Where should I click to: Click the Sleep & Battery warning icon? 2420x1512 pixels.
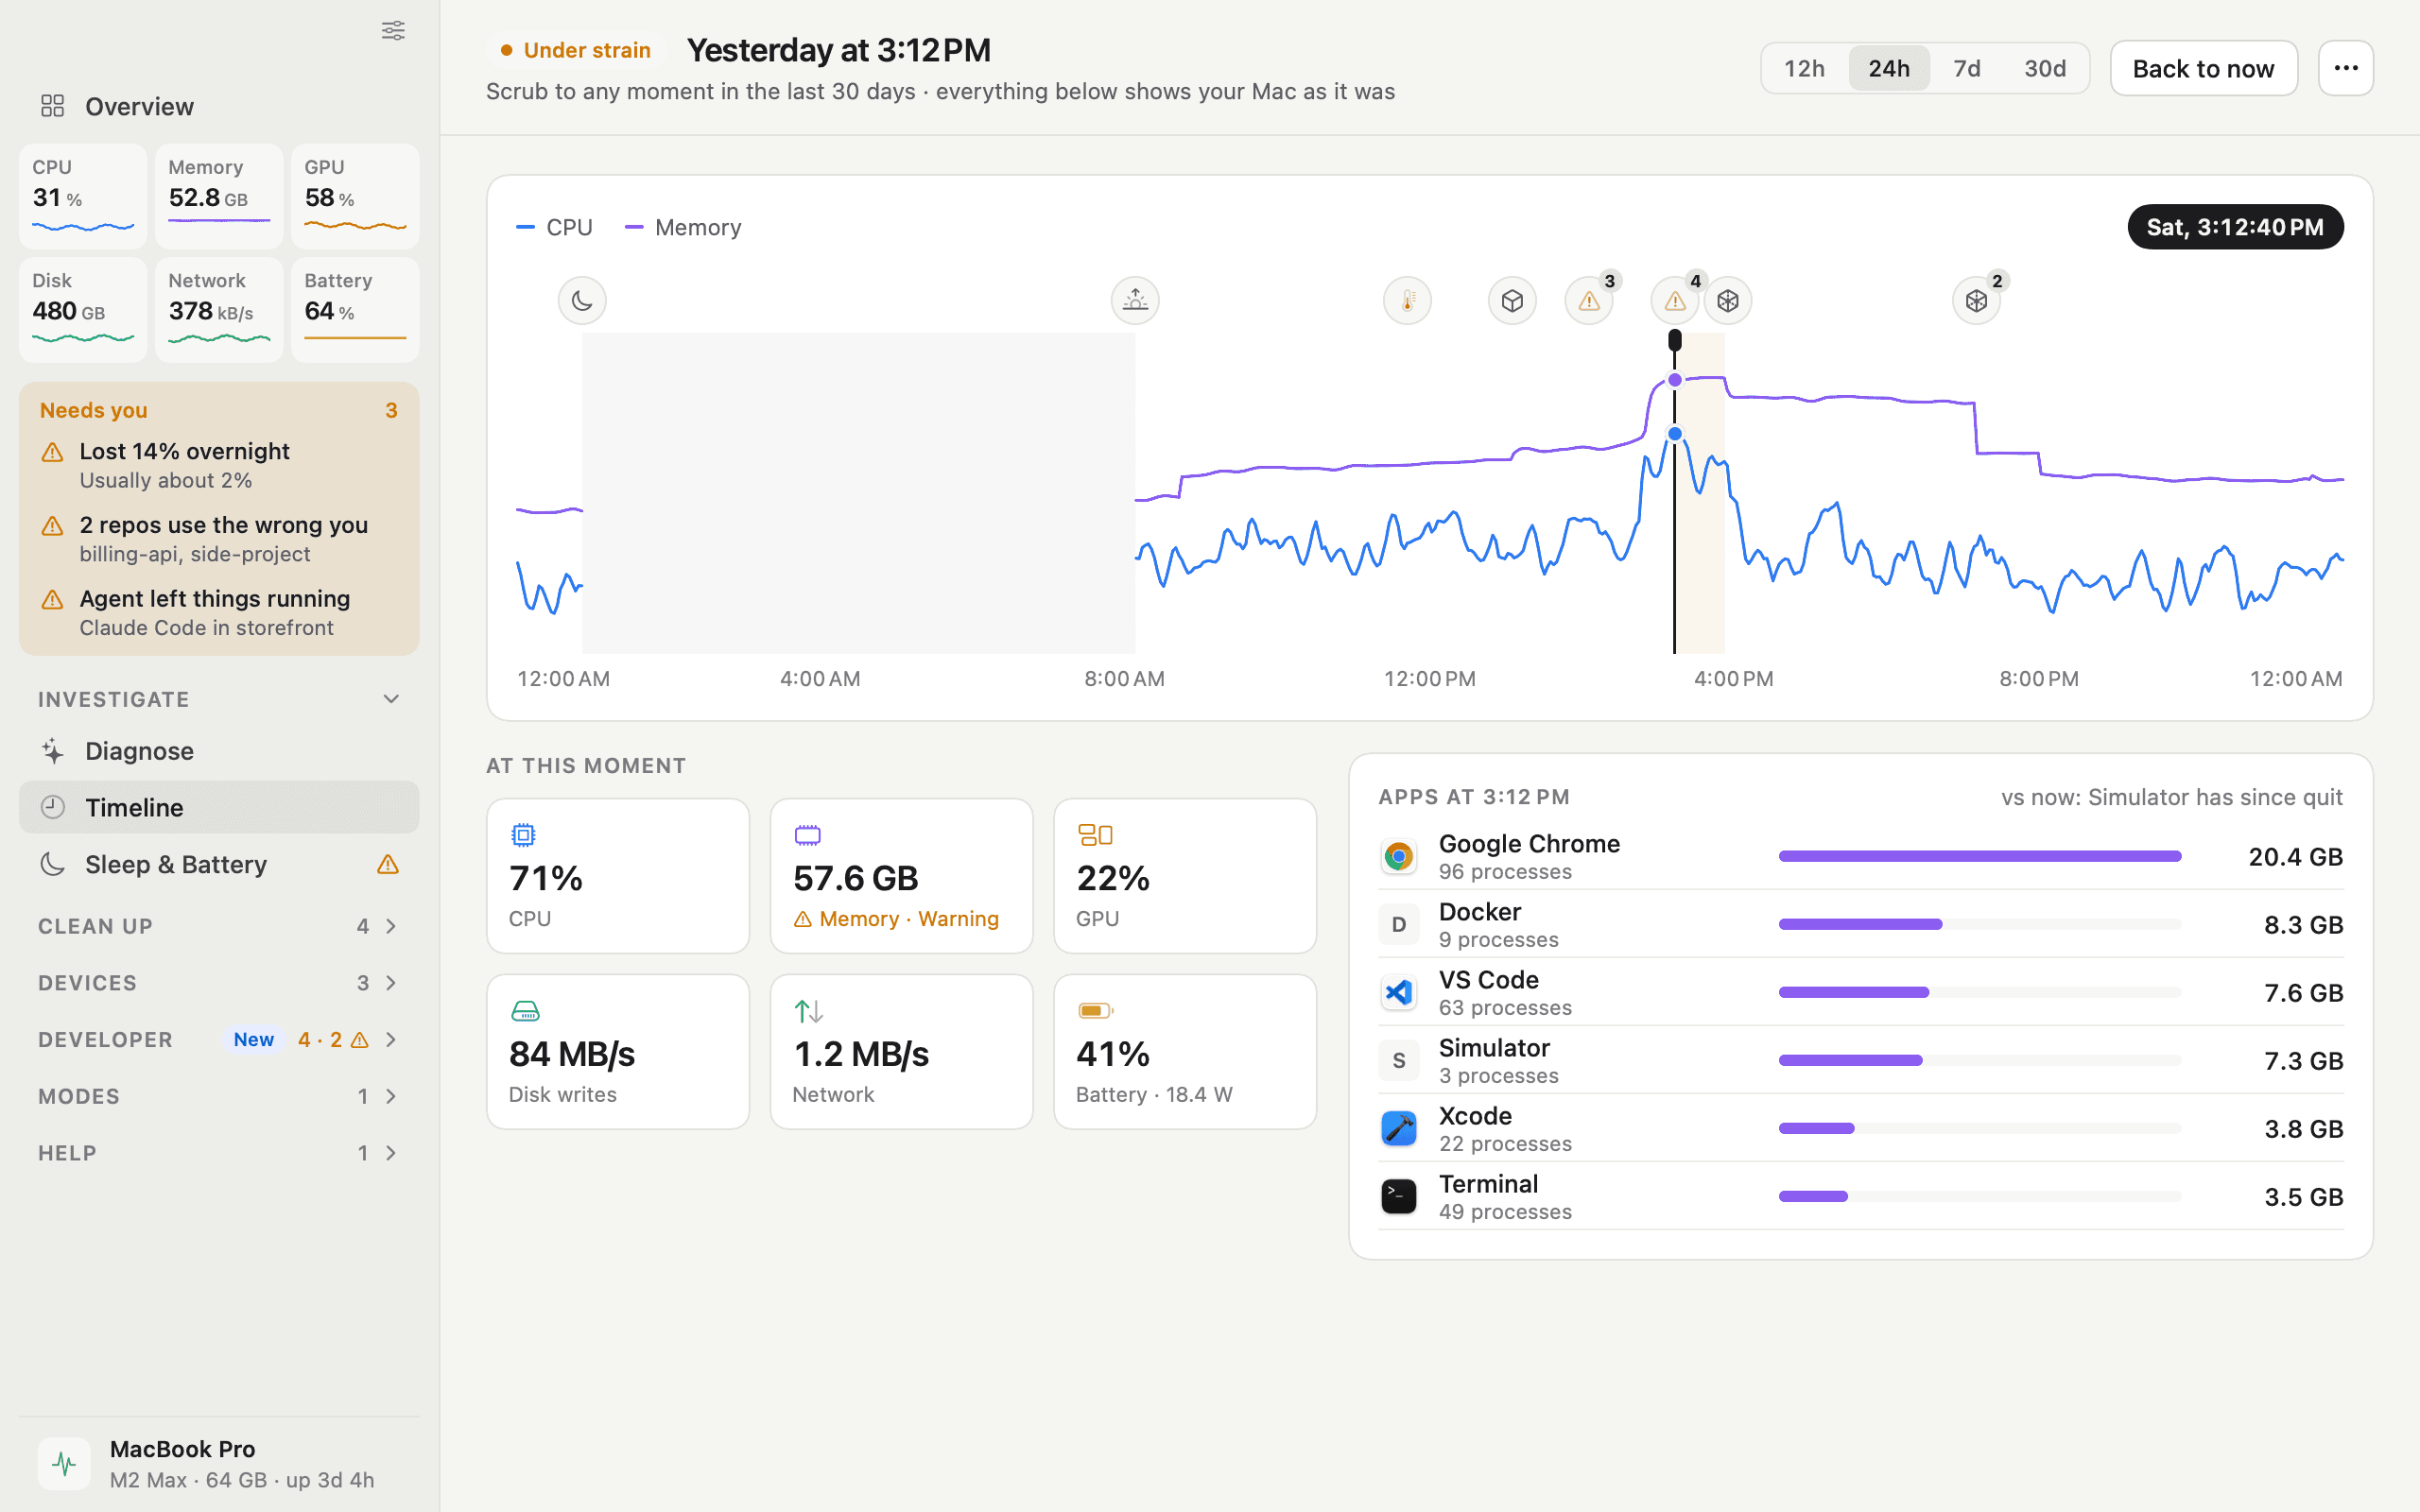388,865
